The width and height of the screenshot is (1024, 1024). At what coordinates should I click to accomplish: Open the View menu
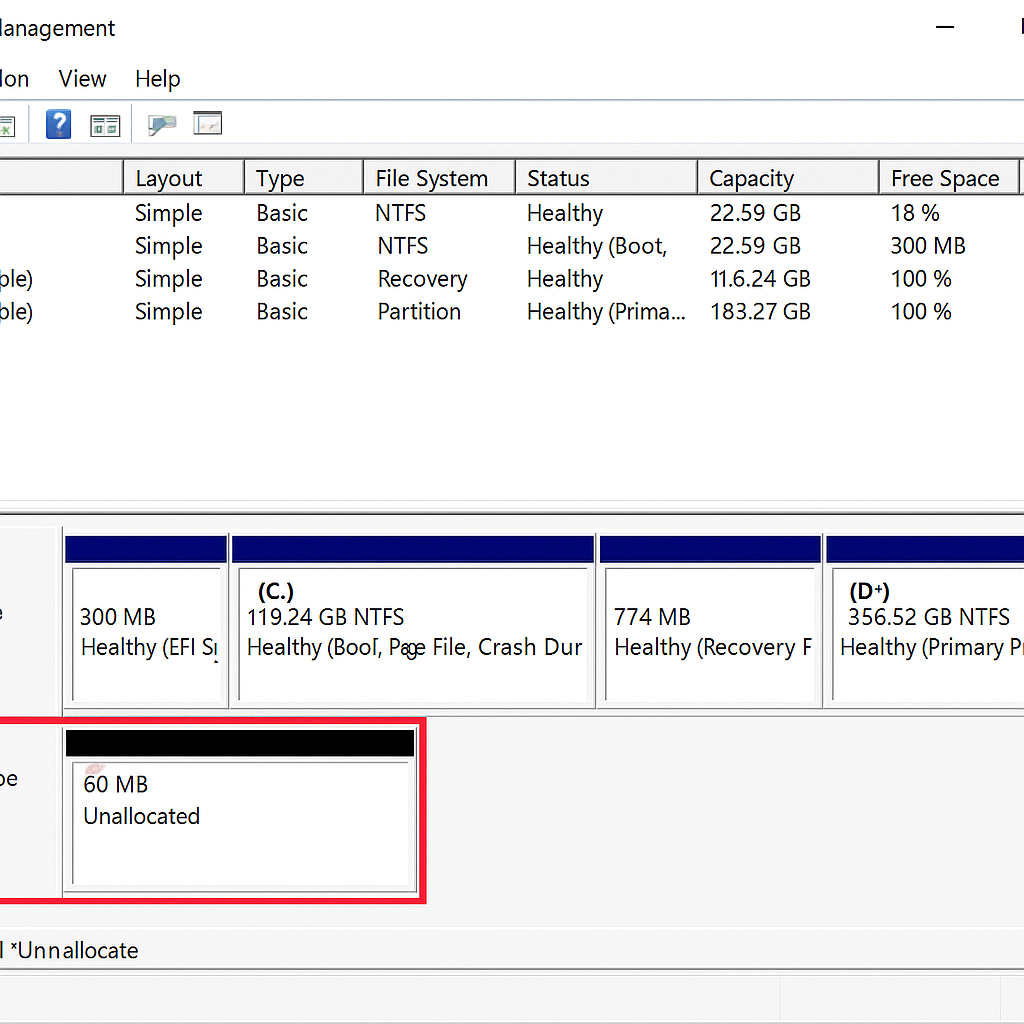coord(82,79)
